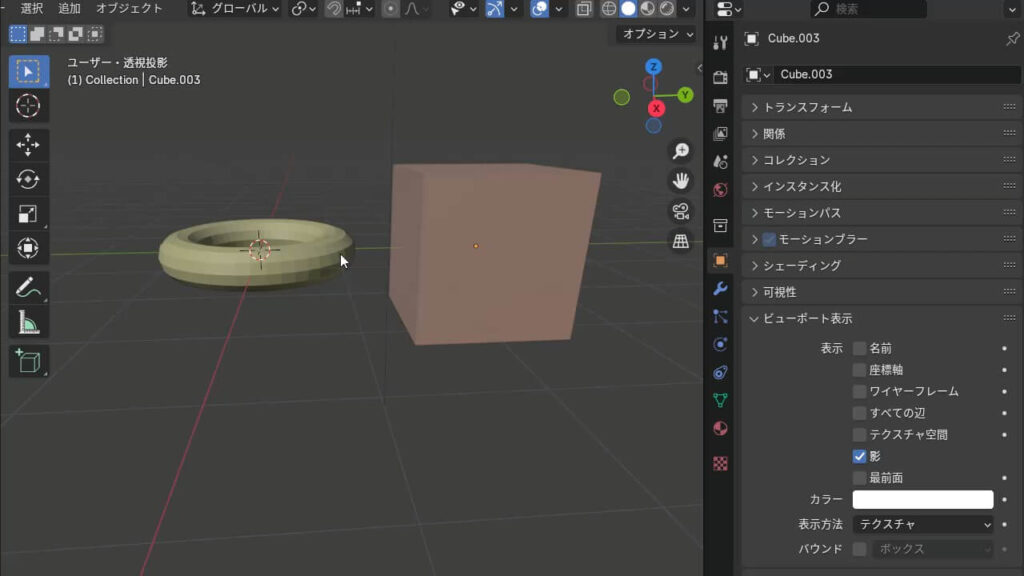Expand the 可視性 panel
Viewport: 1024px width, 576px height.
click(x=881, y=292)
